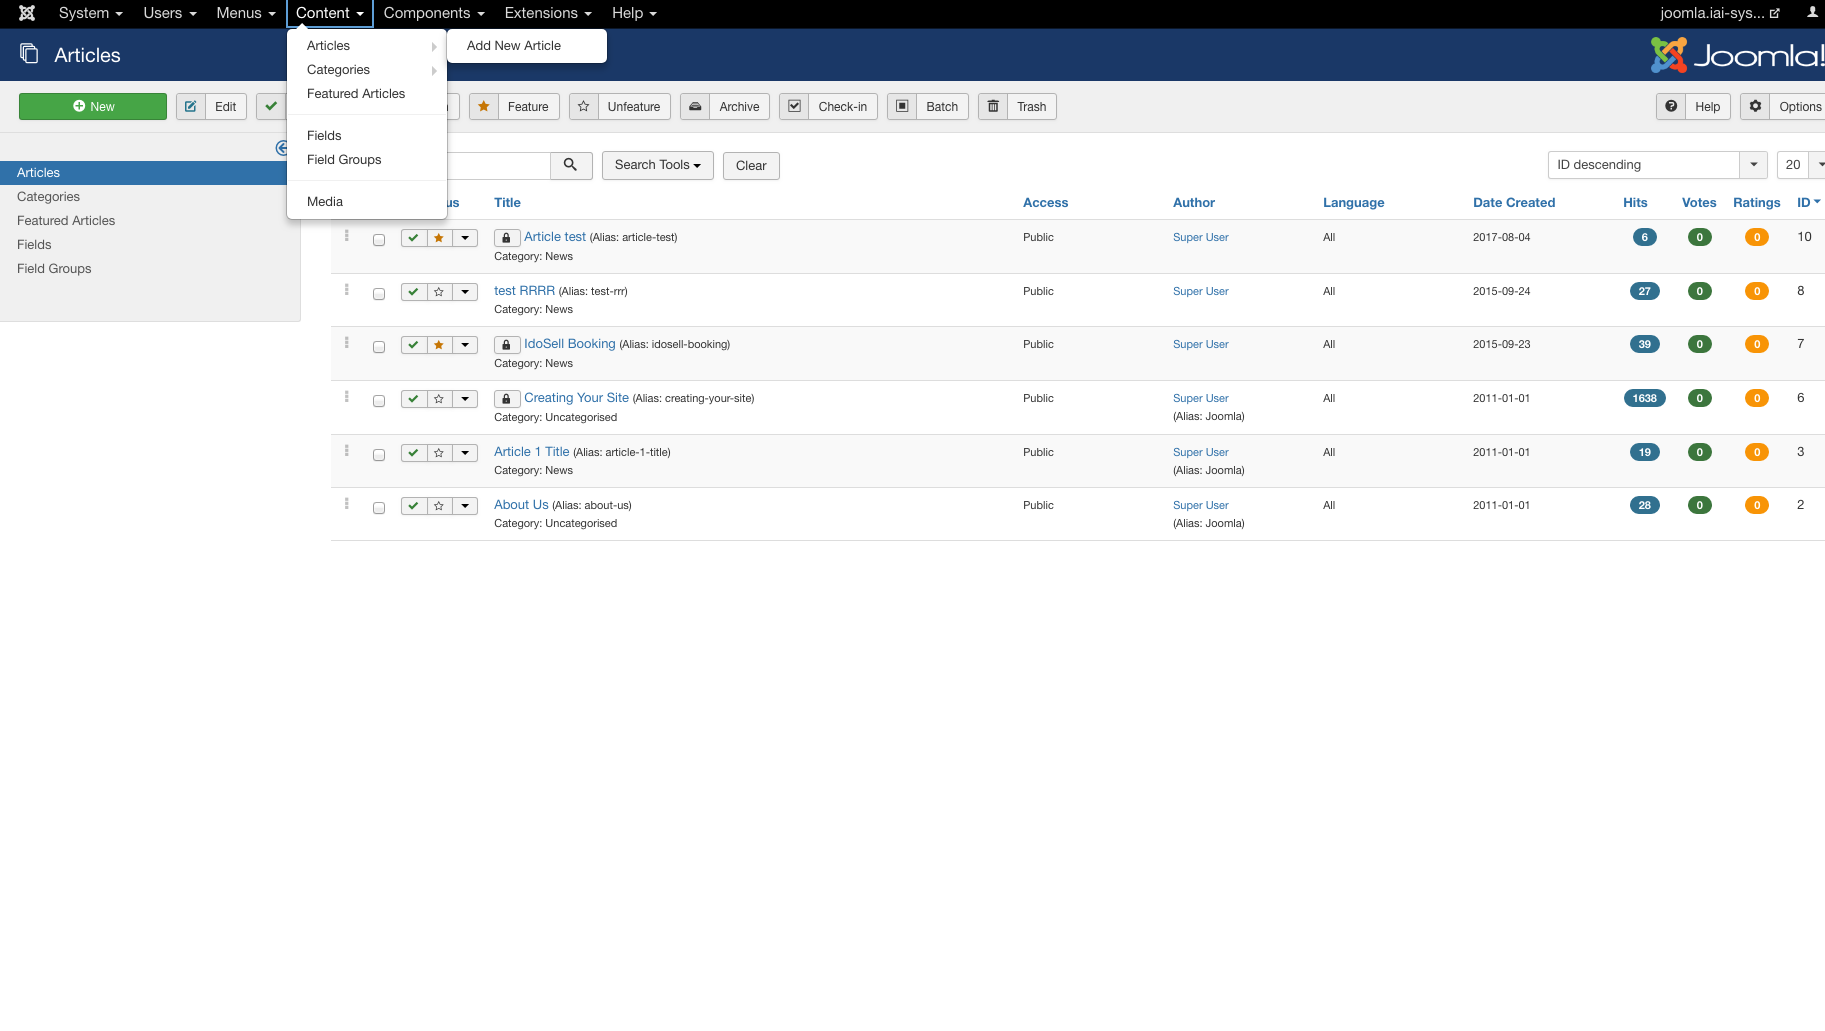
Task: Click the Edit pencil icon in toolbar
Action: coord(190,107)
